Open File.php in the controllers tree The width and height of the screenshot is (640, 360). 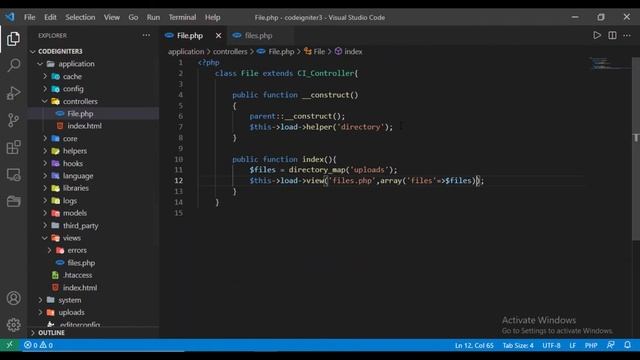point(93,113)
